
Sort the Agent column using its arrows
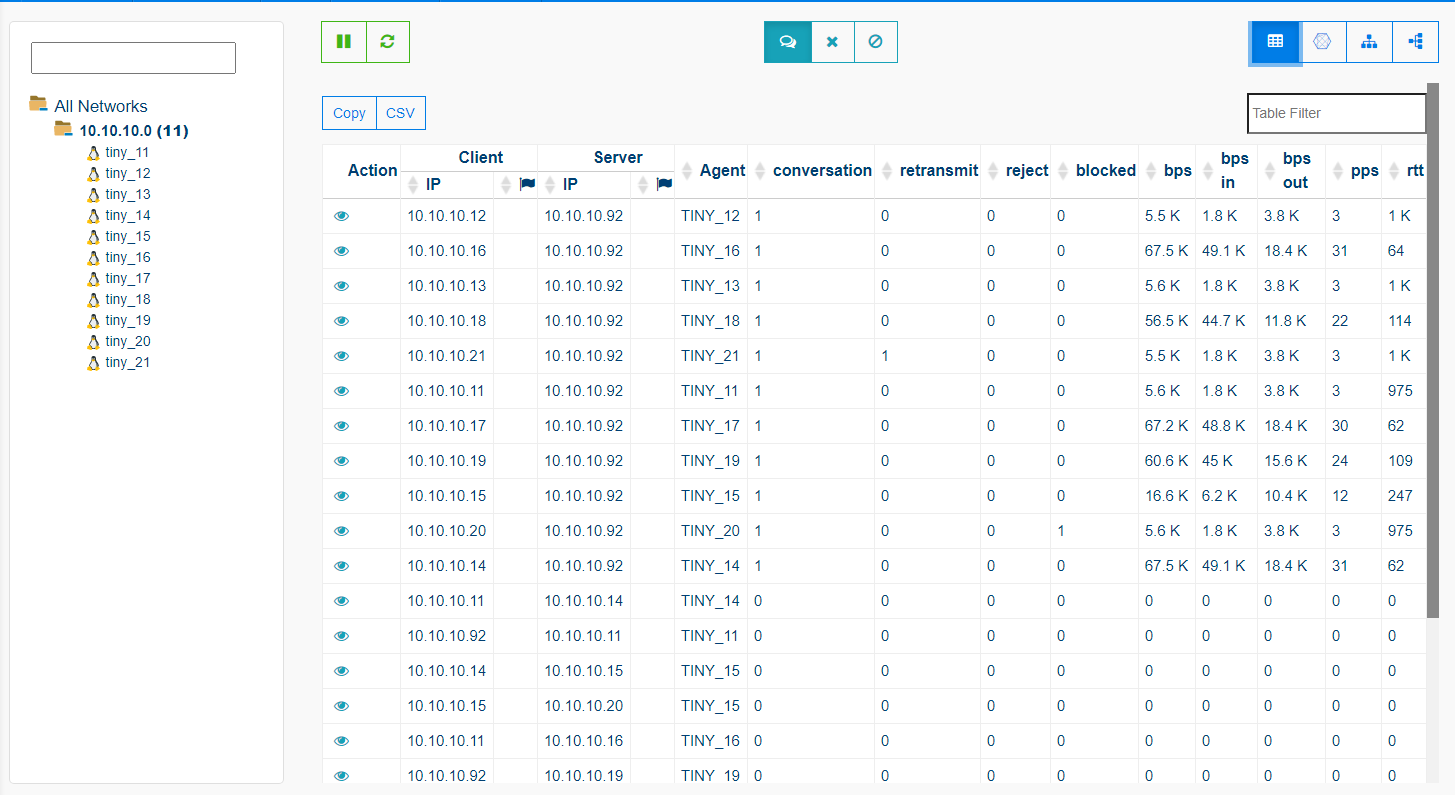[687, 170]
